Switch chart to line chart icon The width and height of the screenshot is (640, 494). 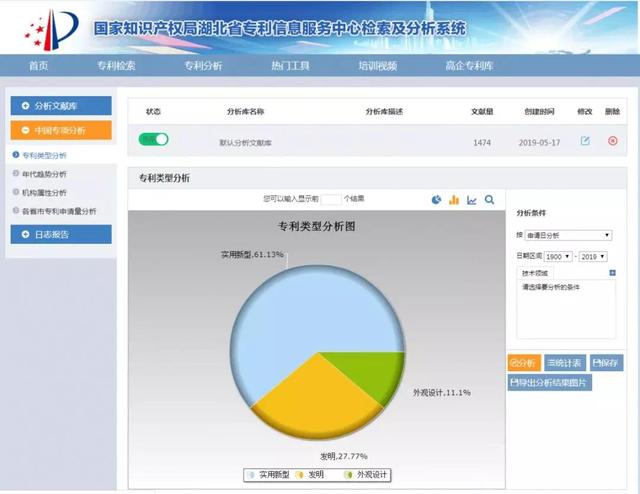pyautogui.click(x=472, y=200)
